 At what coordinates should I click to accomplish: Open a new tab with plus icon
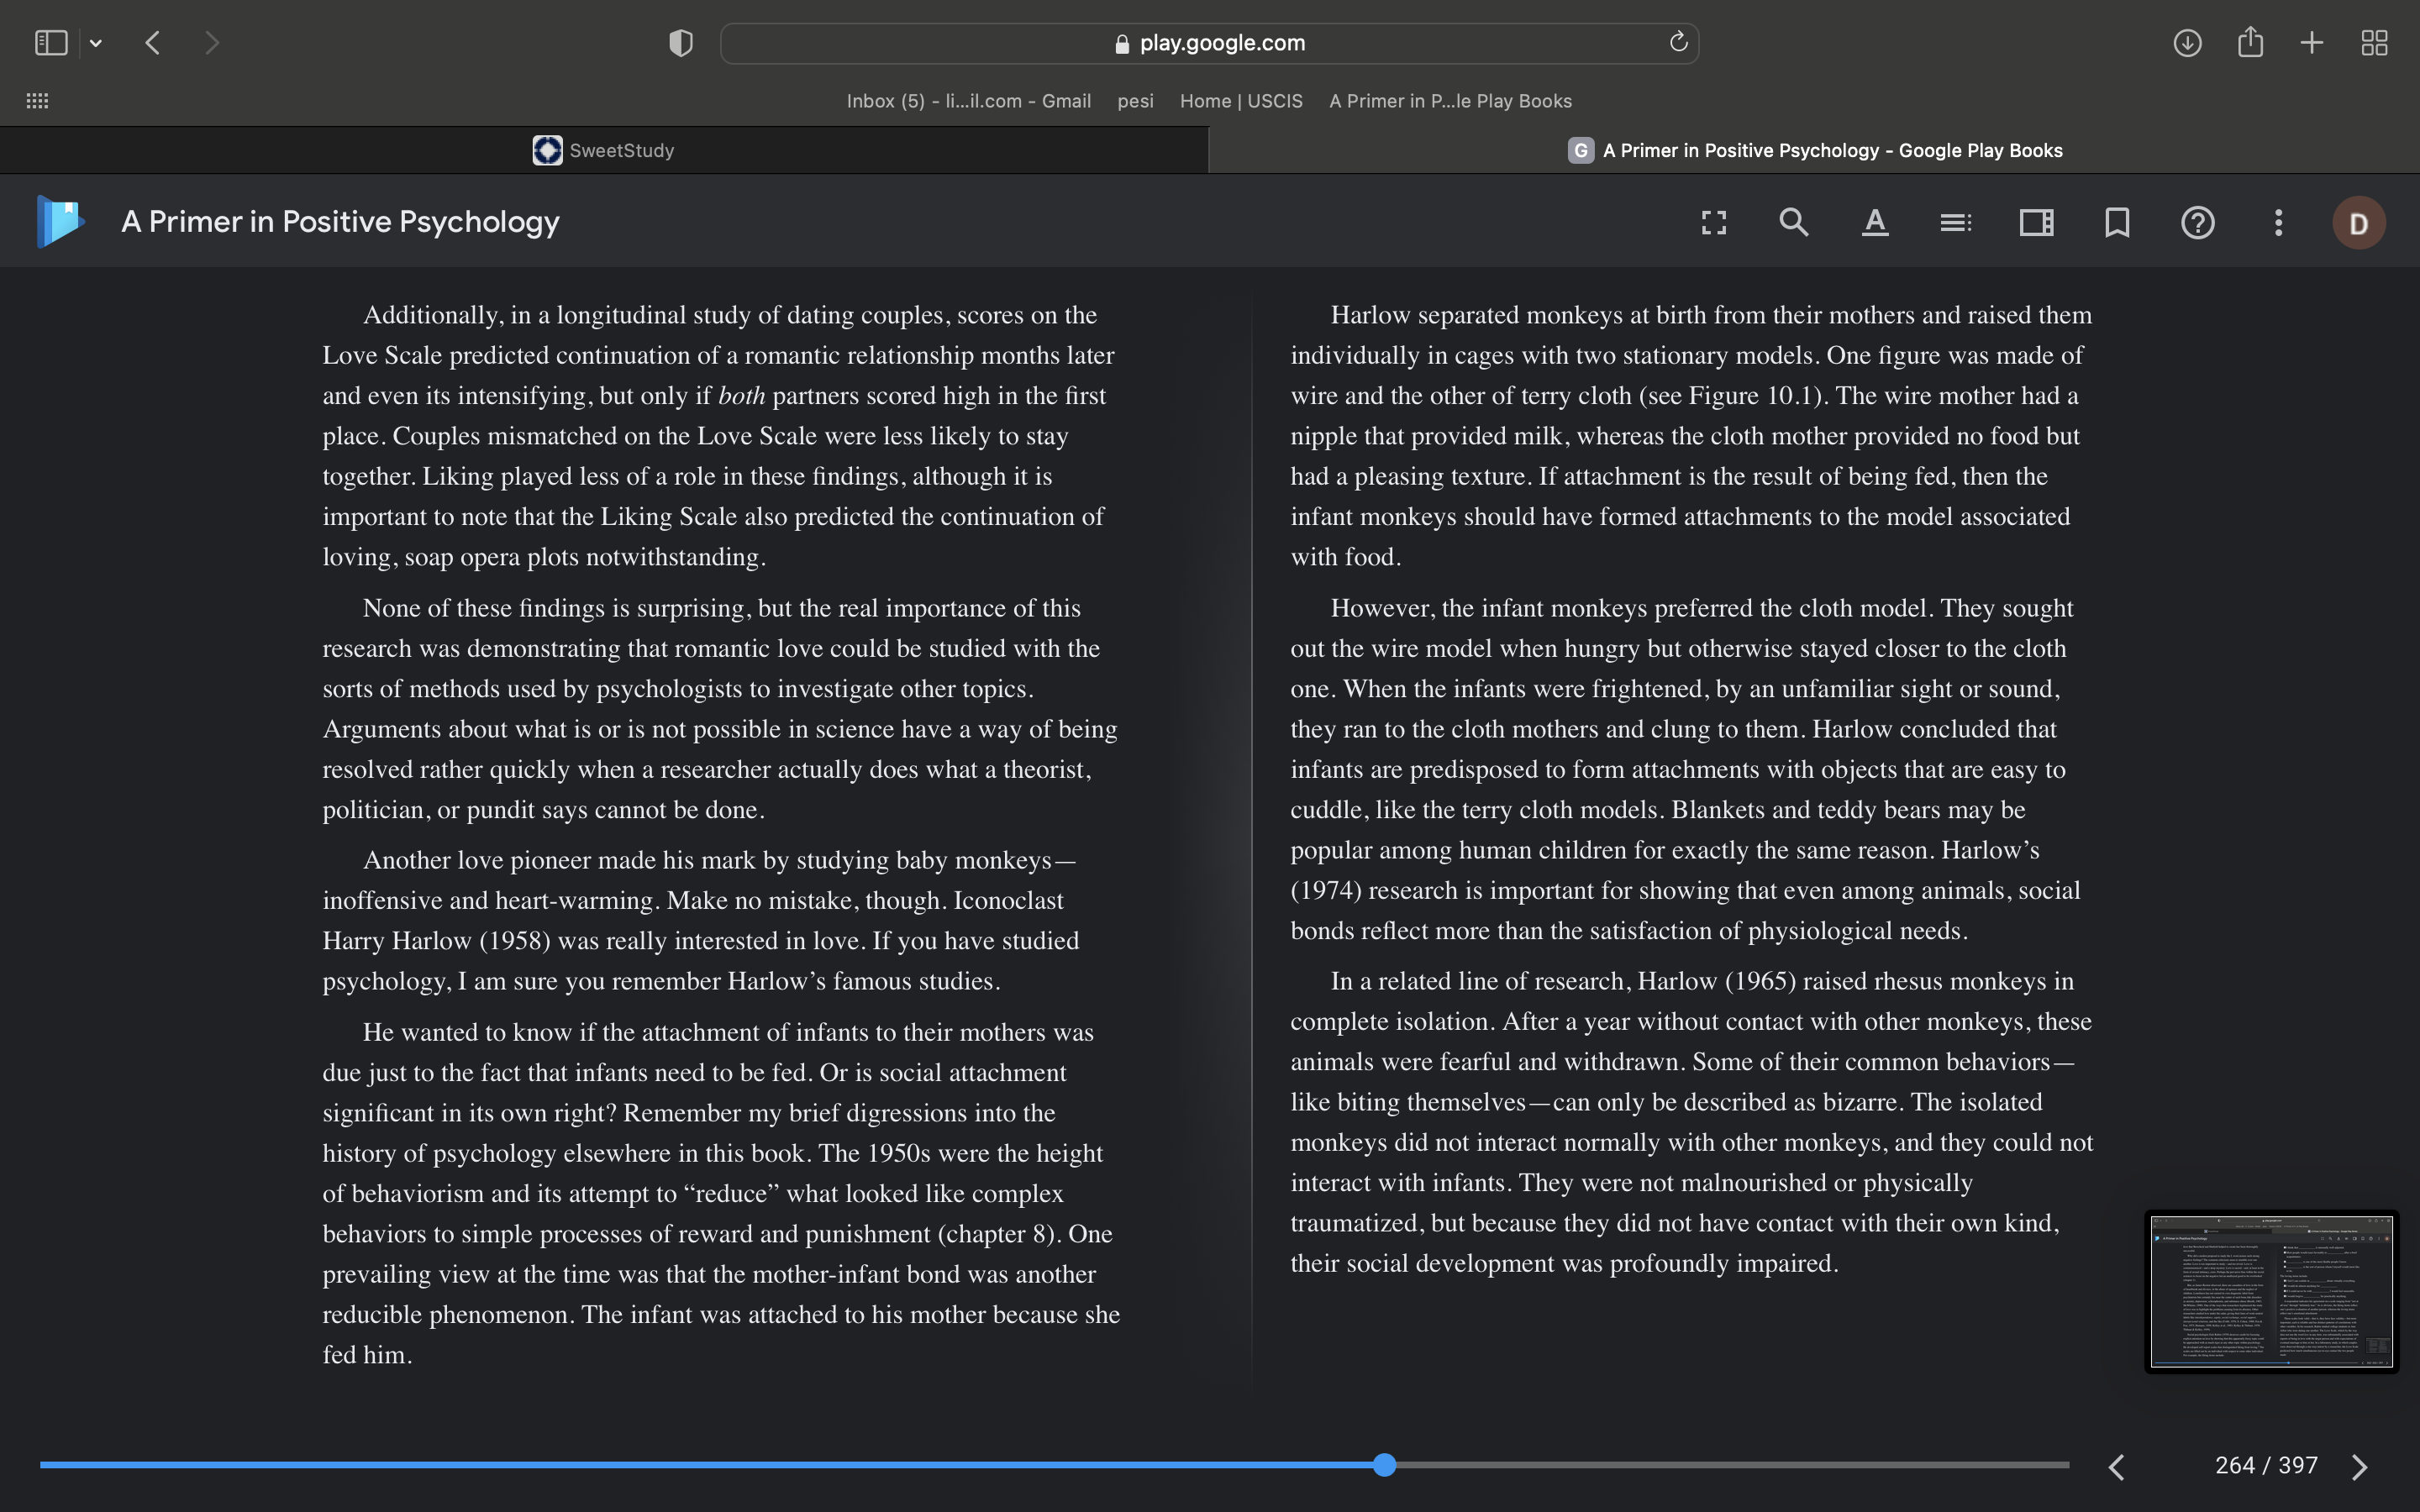[x=2312, y=43]
